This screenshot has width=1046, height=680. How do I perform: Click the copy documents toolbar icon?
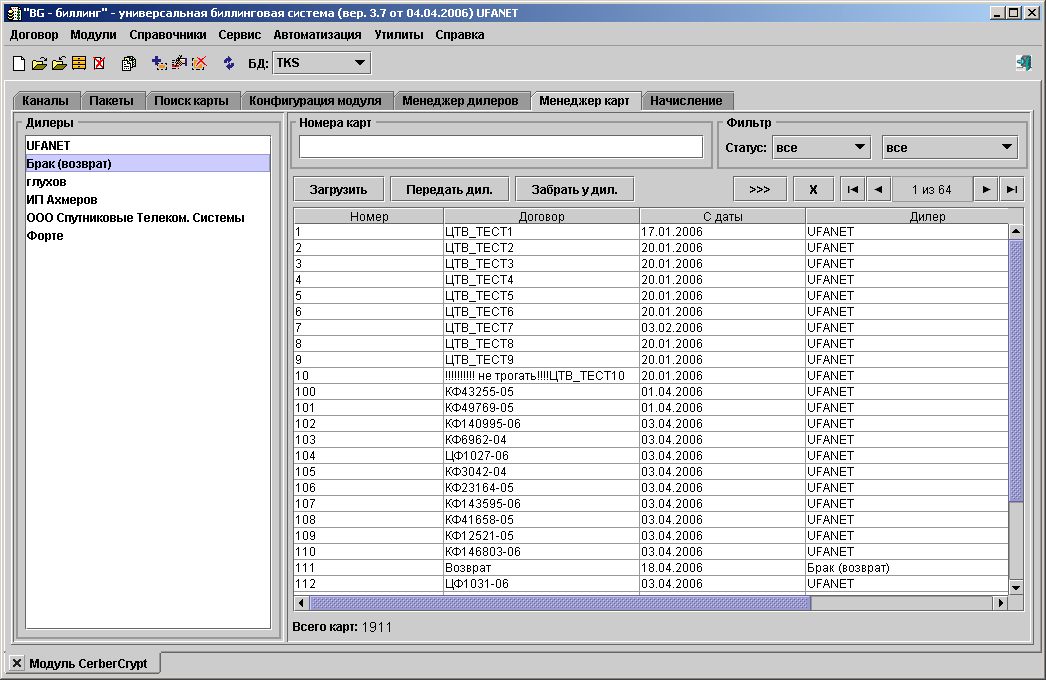129,63
